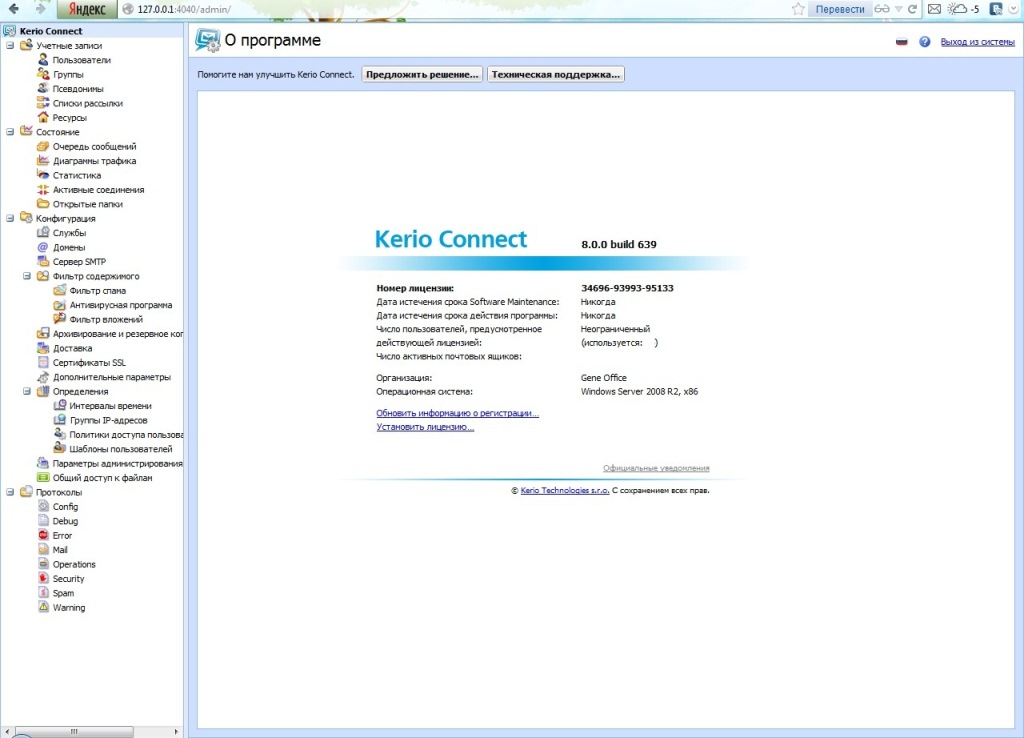Click the browser back arrow
Viewport: 1024px width, 738px height.
point(14,8)
